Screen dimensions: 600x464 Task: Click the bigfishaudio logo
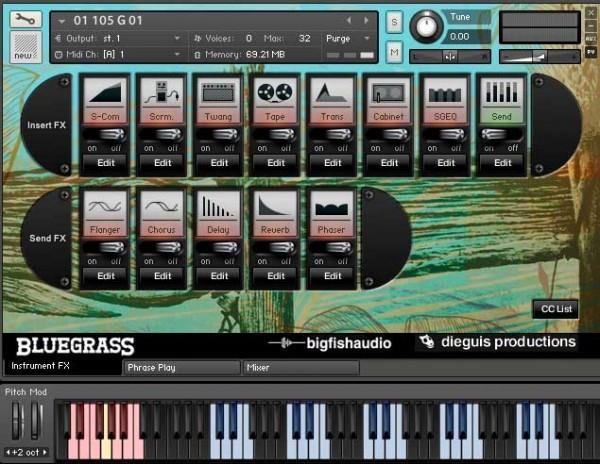tap(330, 343)
